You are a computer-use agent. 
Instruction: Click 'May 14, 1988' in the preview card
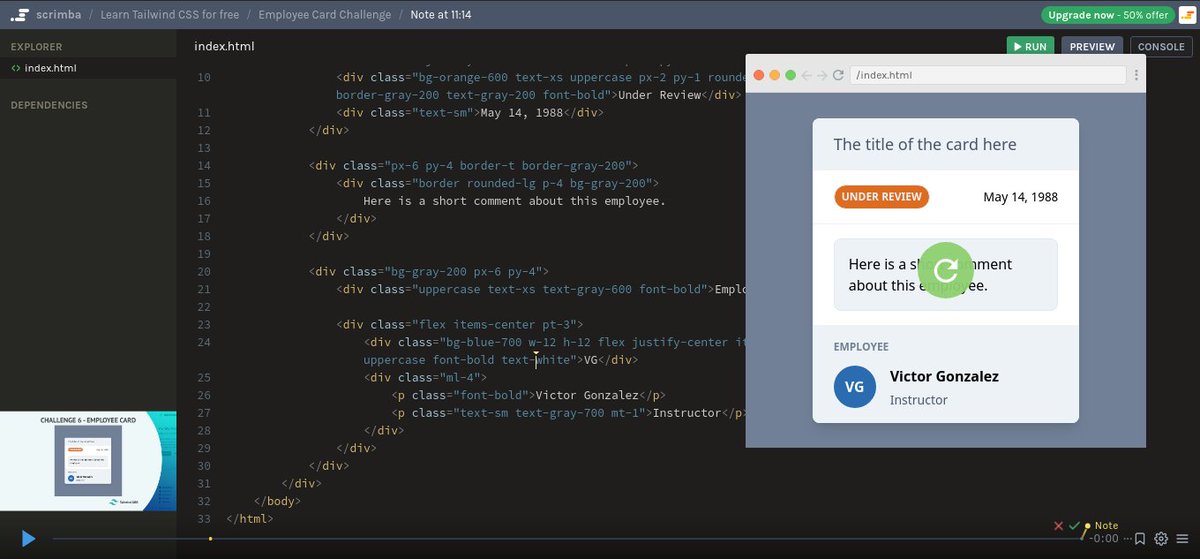coord(1020,197)
